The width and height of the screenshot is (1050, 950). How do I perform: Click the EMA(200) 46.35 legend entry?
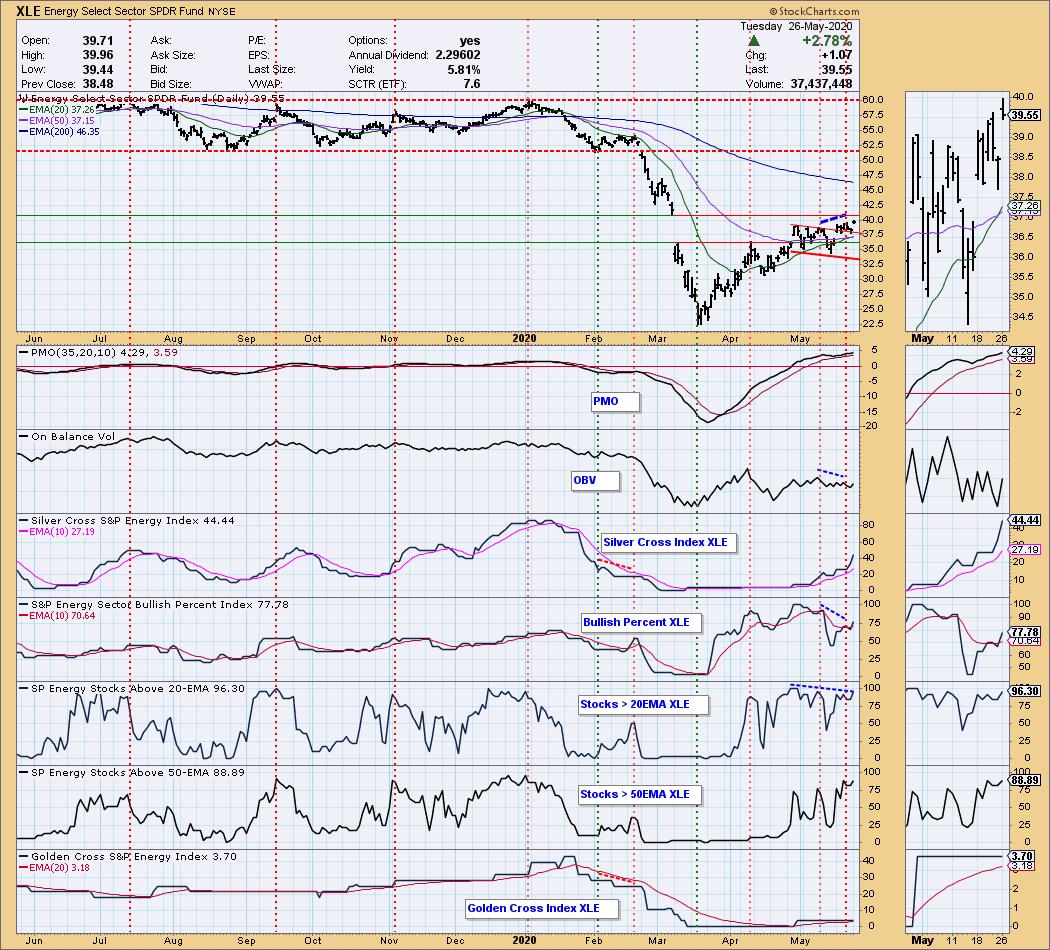pos(60,132)
